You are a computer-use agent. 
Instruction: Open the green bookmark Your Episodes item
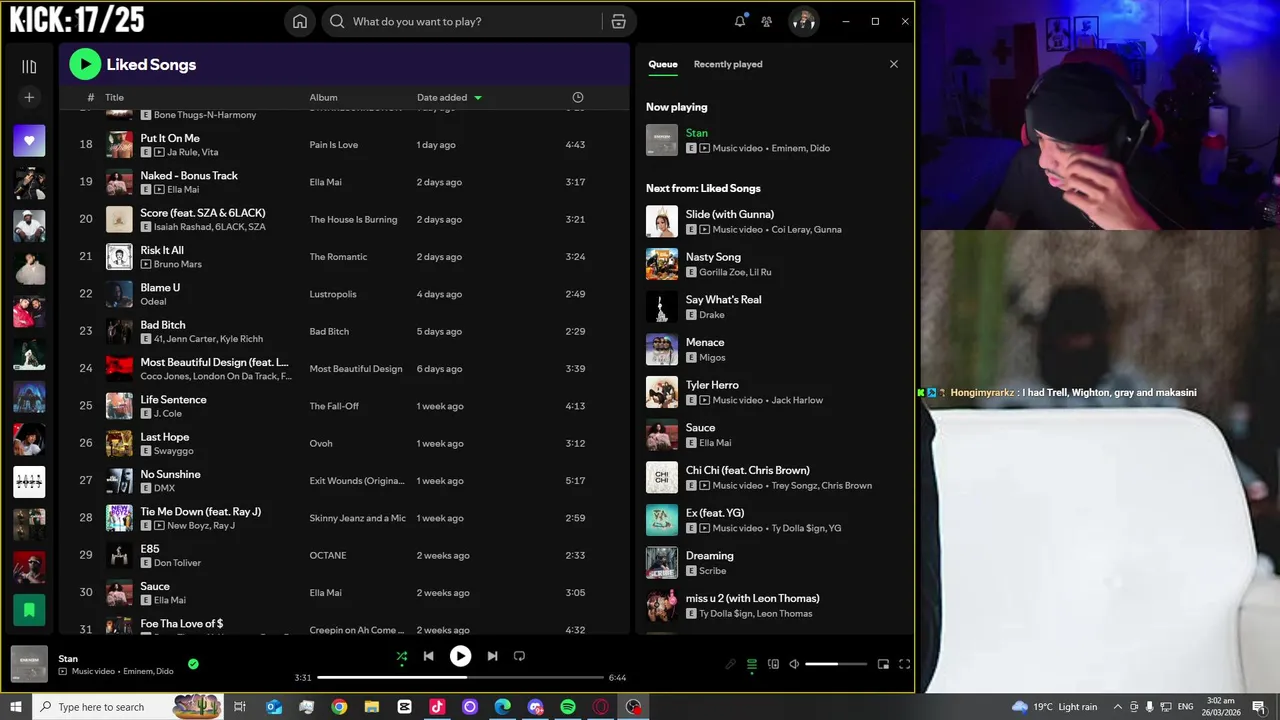pos(29,609)
